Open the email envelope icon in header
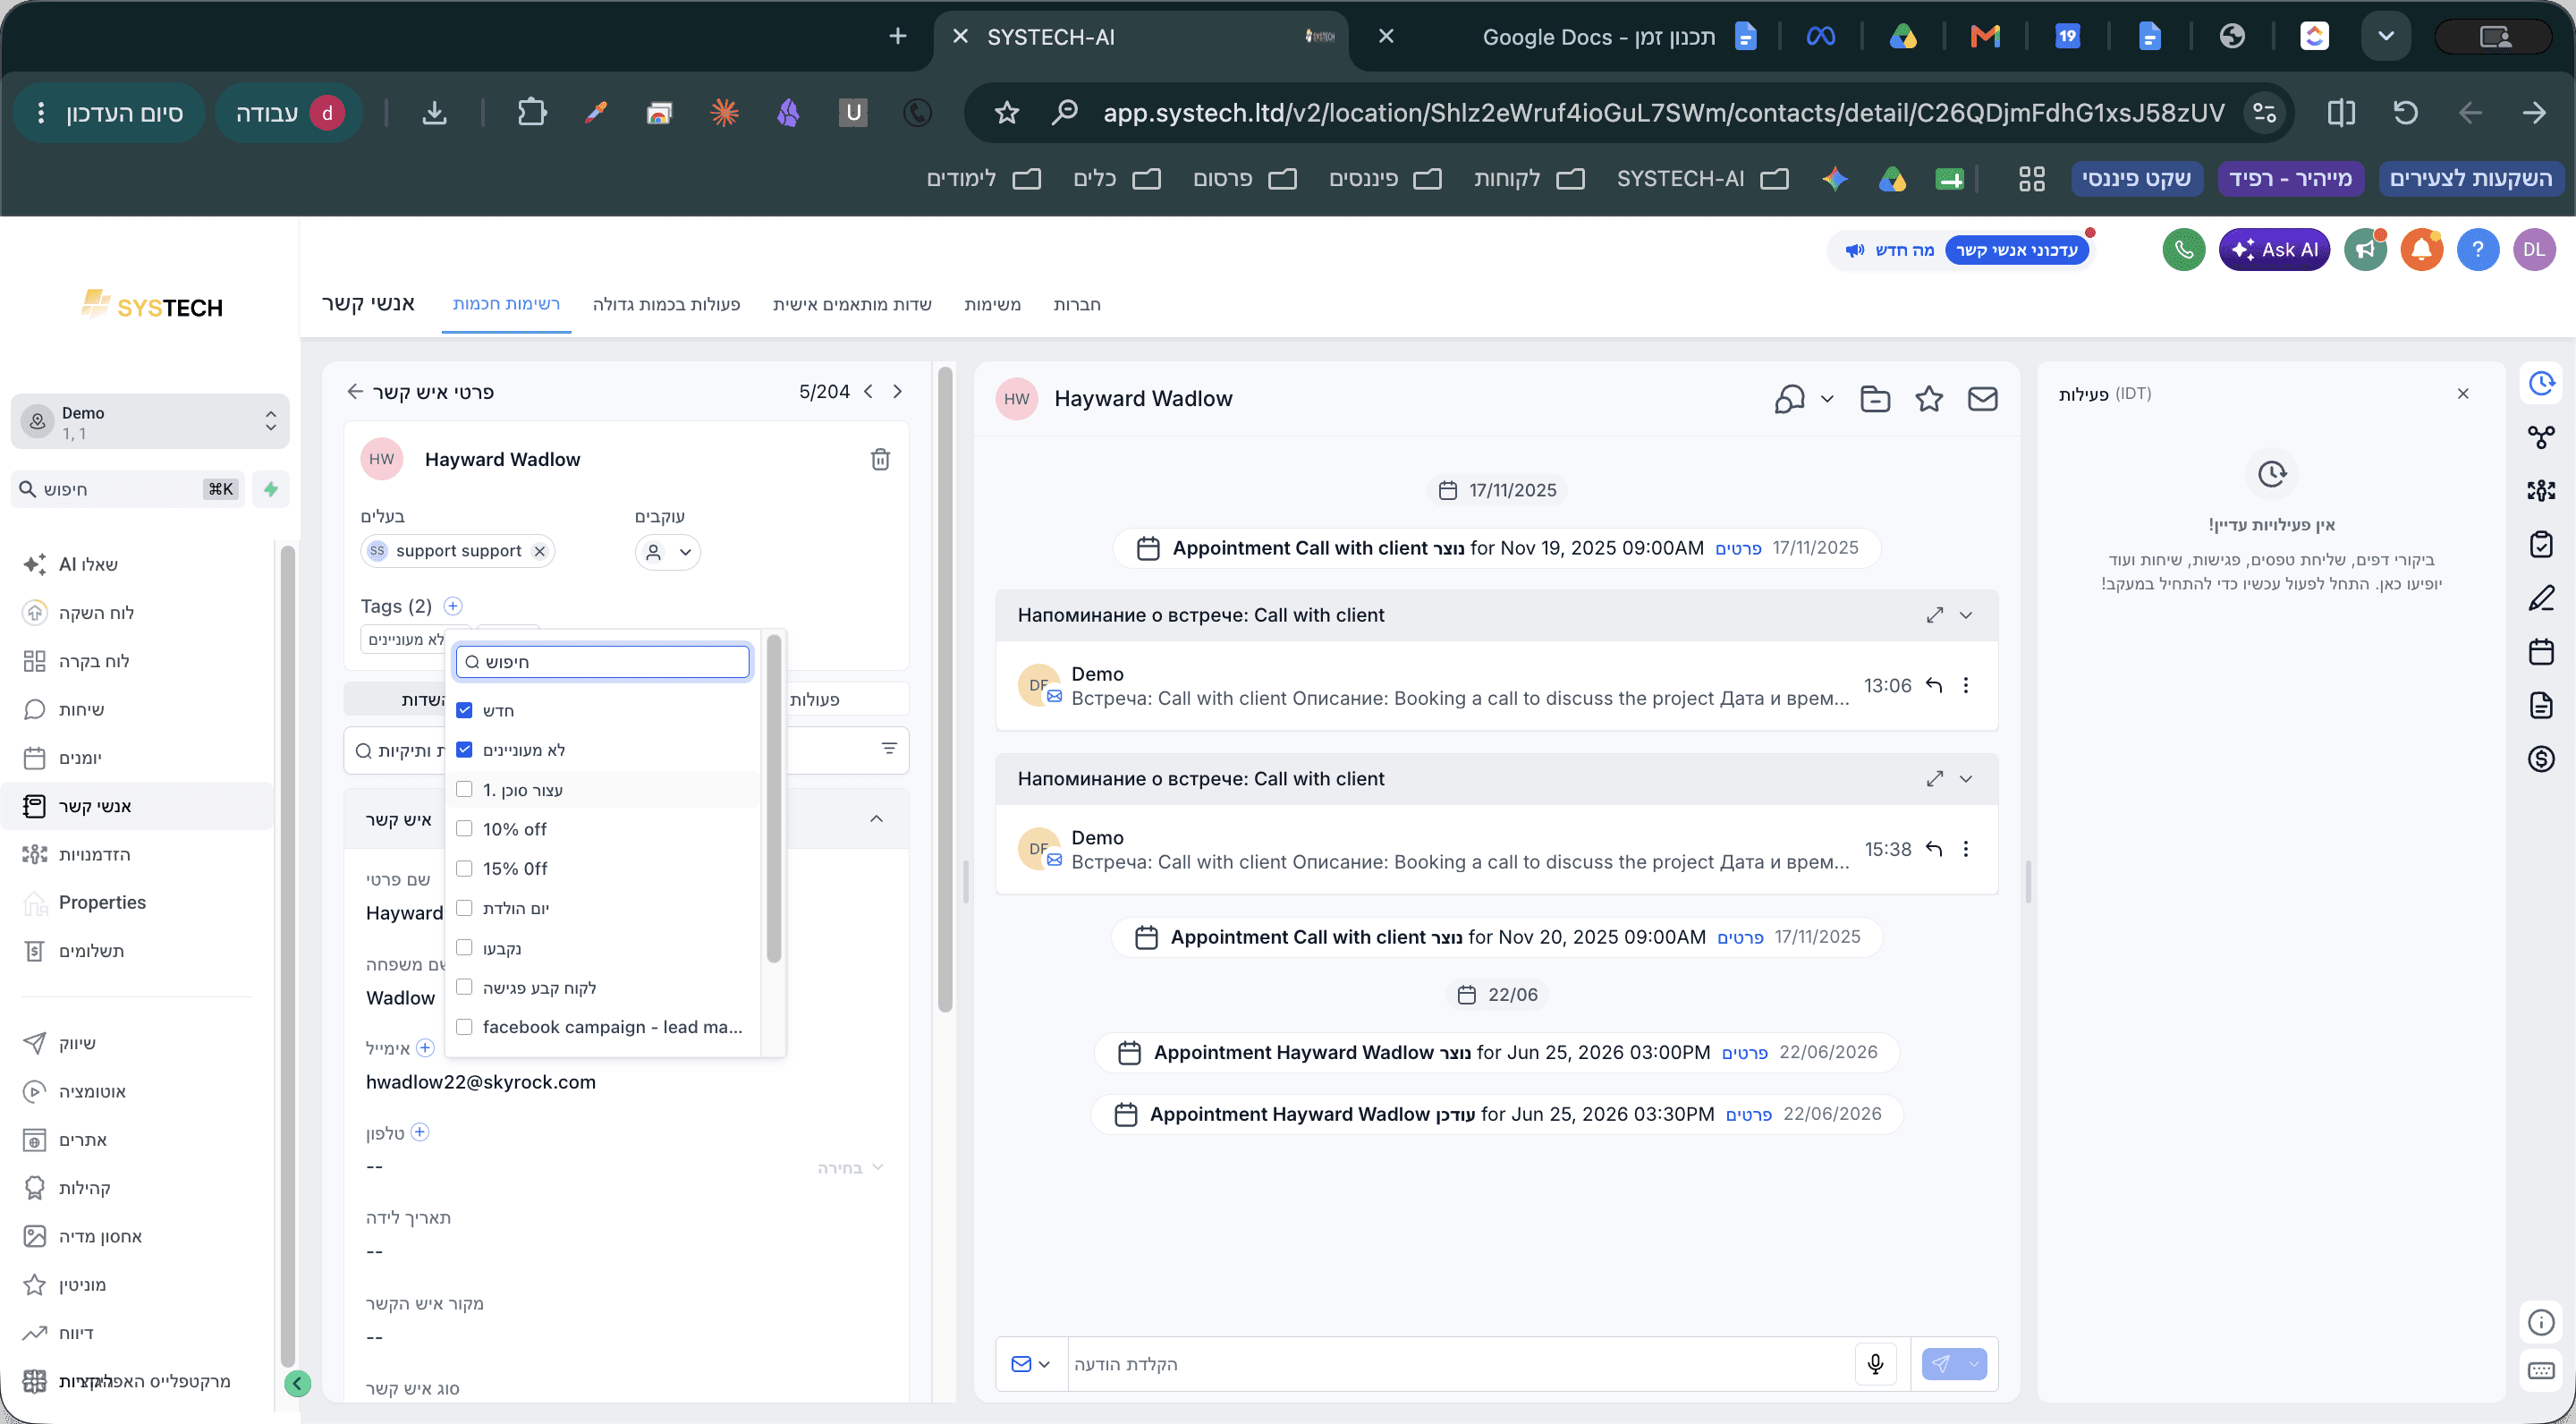Viewport: 2576px width, 1424px height. (1983, 399)
